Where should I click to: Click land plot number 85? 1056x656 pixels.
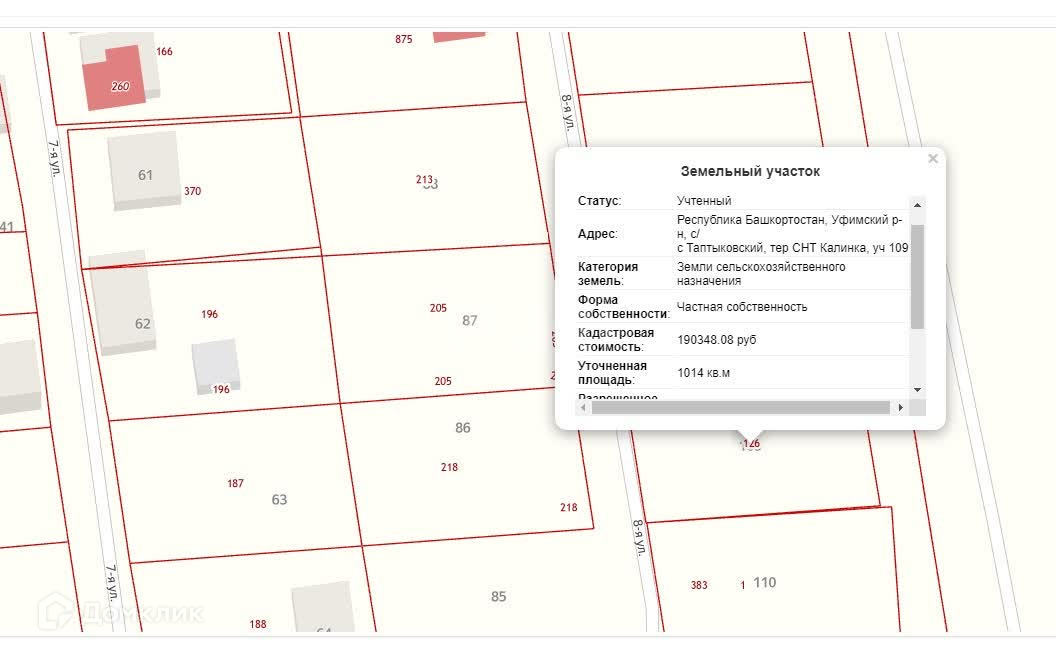point(499,597)
